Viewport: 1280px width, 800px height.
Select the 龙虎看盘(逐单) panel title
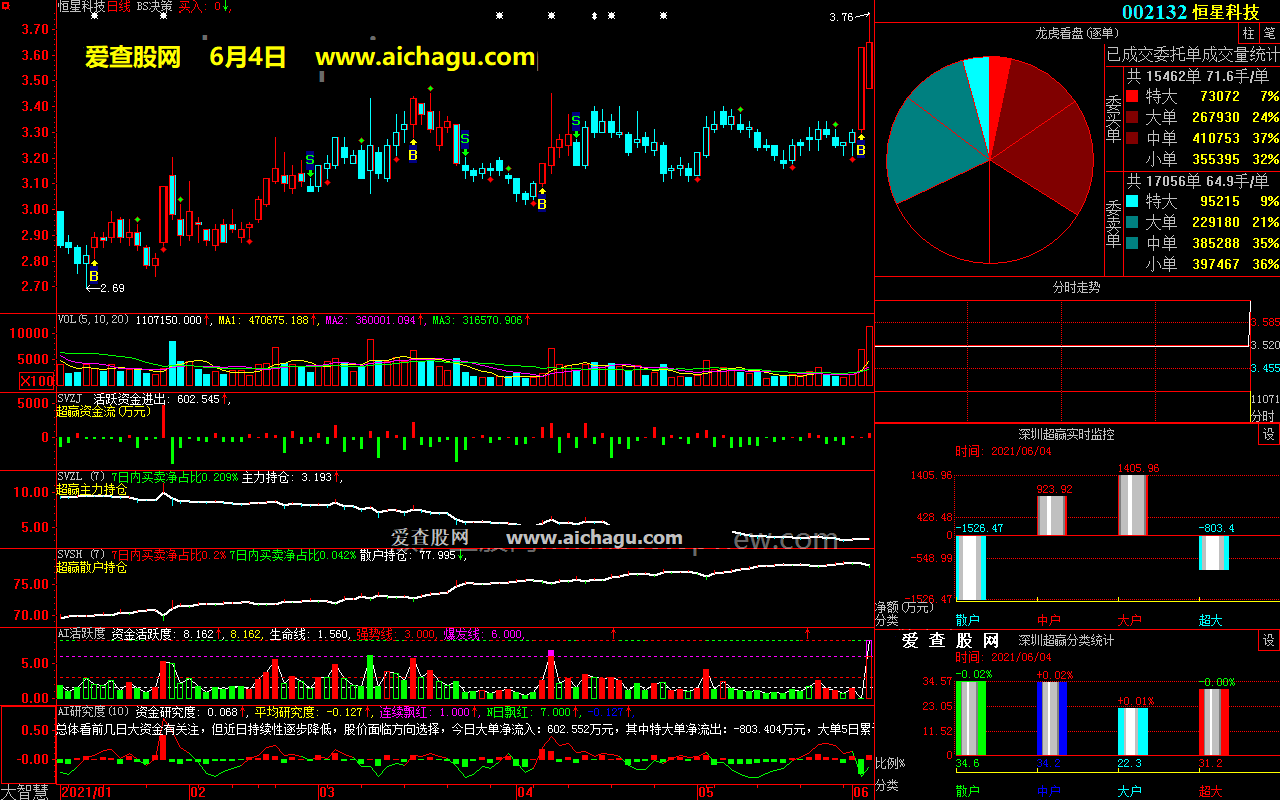(x=1076, y=33)
